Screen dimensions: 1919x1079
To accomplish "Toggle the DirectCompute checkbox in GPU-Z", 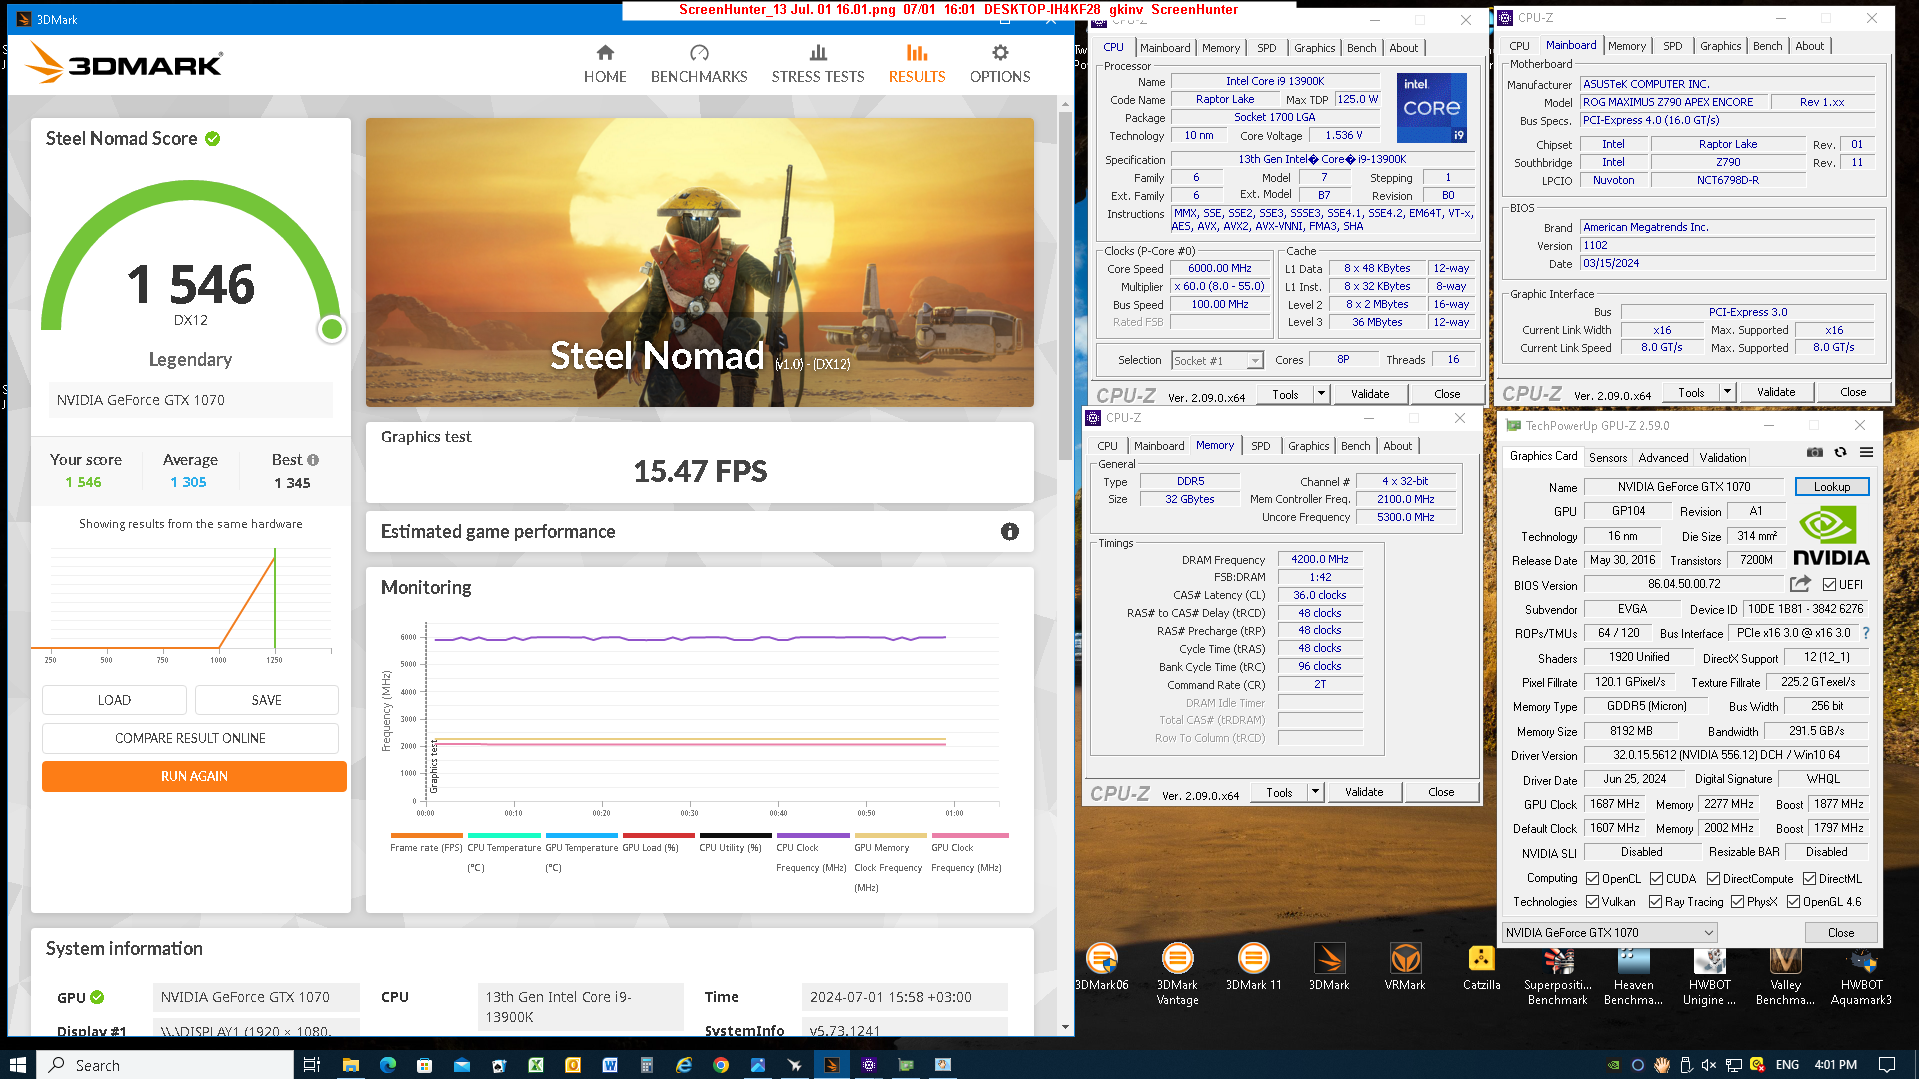I will (x=1713, y=879).
